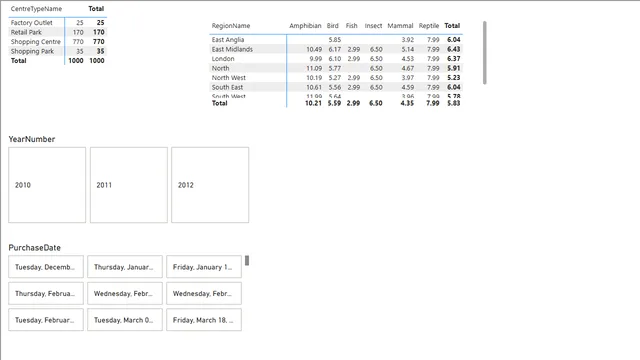Choose the 'Friday, January 1...' purchase date tile

[x=204, y=267]
